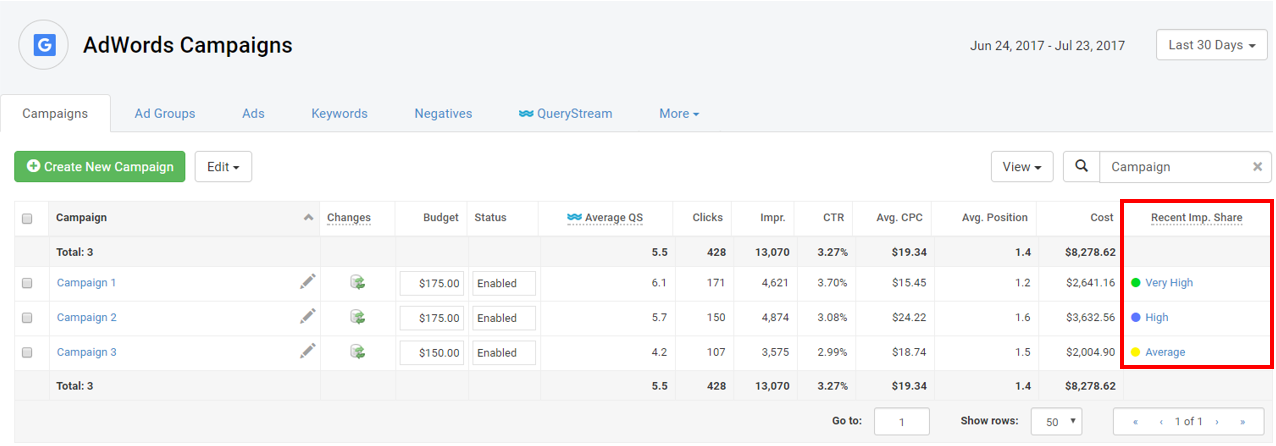Image resolution: width=1276 pixels, height=446 pixels.
Task: Sort by Changes column header
Action: [x=349, y=218]
